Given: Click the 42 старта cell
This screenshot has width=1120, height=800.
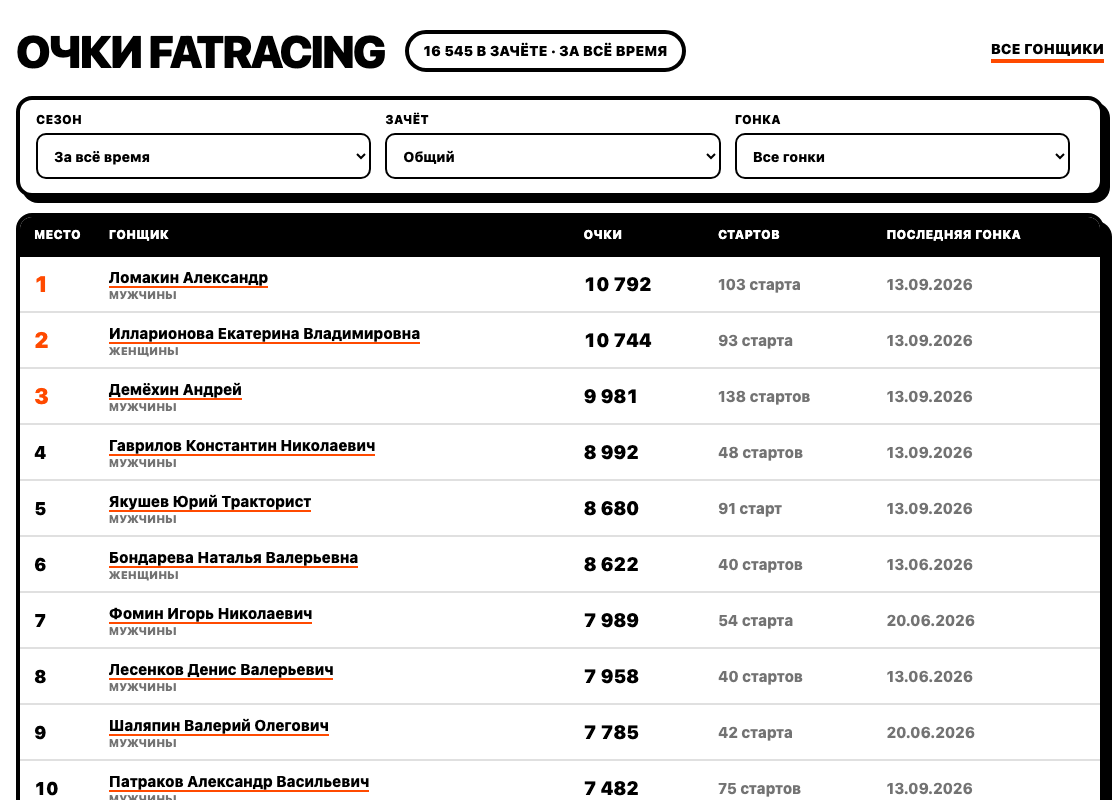Looking at the screenshot, I should pos(755,732).
